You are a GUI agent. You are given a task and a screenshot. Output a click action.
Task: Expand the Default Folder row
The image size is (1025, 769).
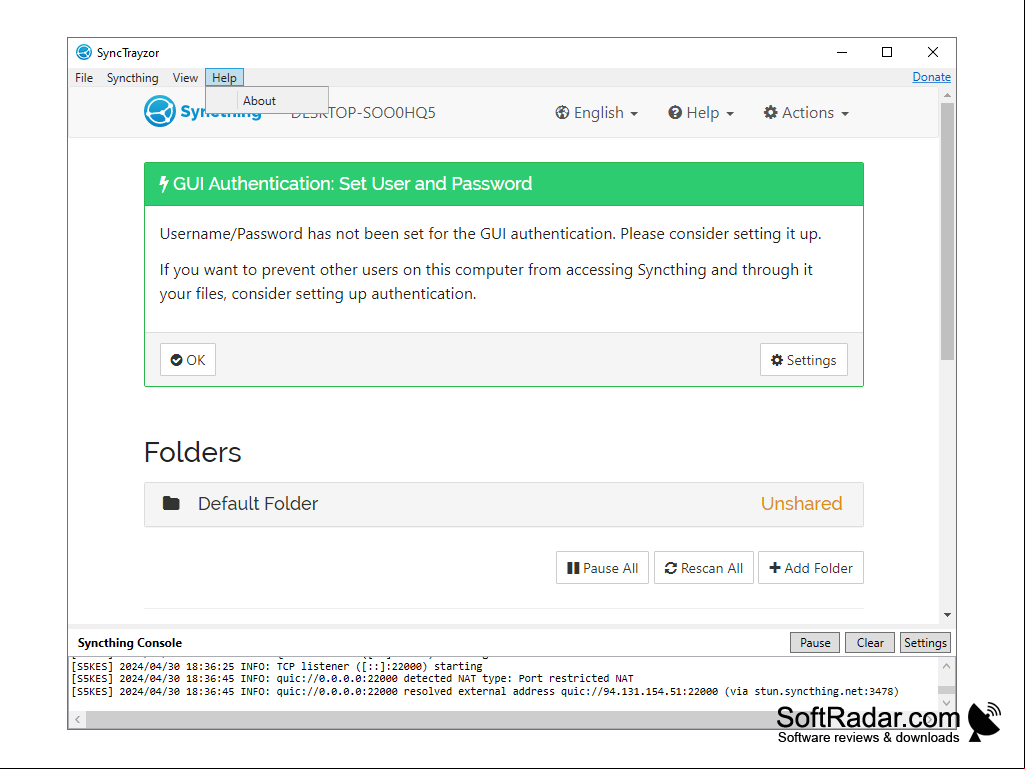click(503, 504)
